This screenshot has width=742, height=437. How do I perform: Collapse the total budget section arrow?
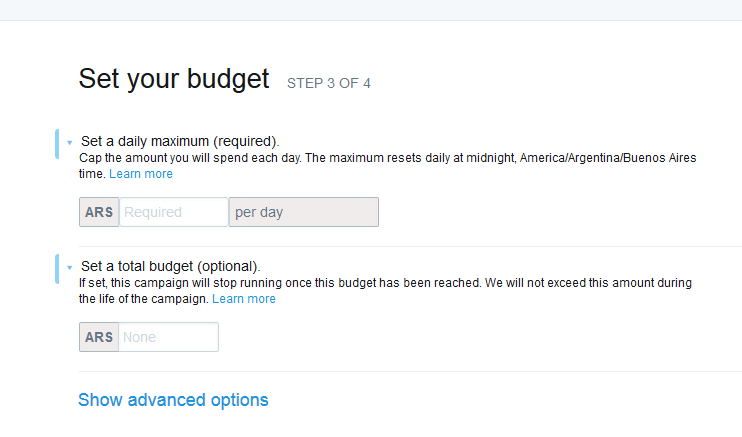pyautogui.click(x=69, y=268)
